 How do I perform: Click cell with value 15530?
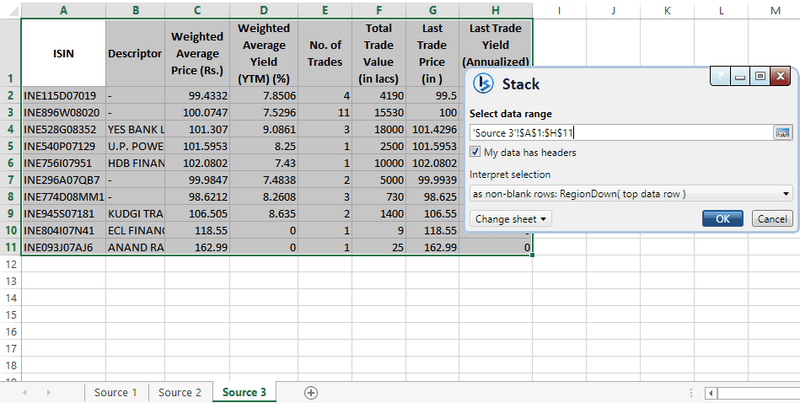pos(379,112)
